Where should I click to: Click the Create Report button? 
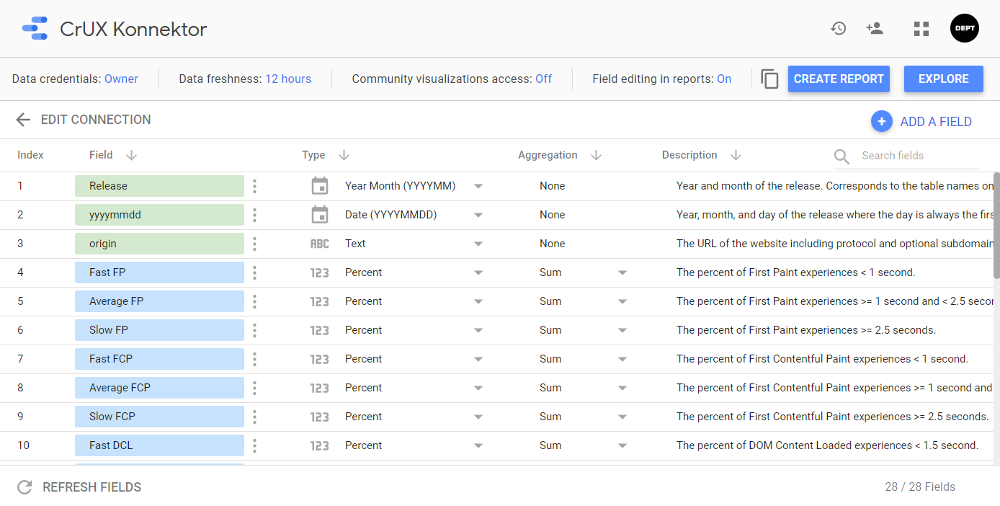click(x=839, y=79)
